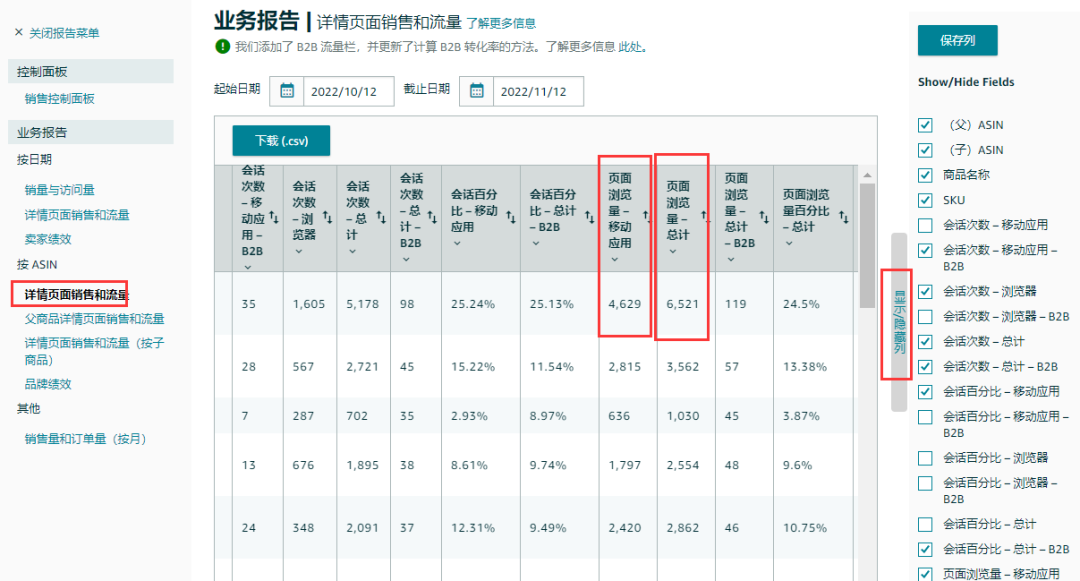This screenshot has height=581, width=1080.
Task: Open the start date calendar icon
Action: (x=287, y=91)
